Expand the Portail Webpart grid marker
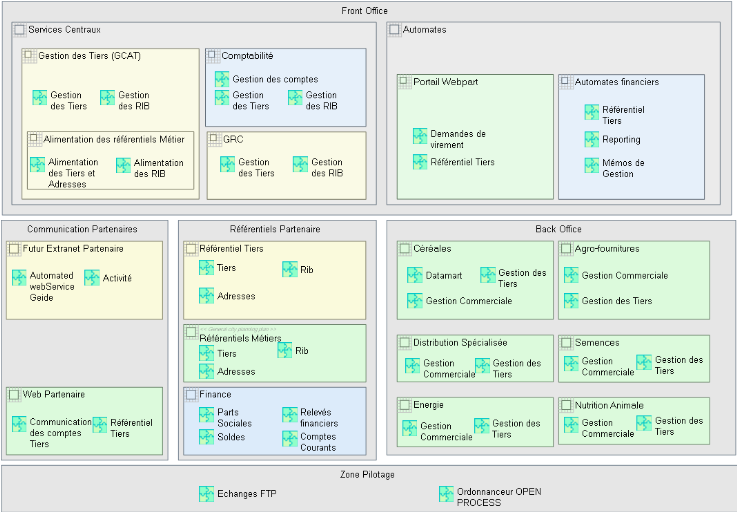The height and width of the screenshot is (512, 737). pyautogui.click(x=405, y=82)
